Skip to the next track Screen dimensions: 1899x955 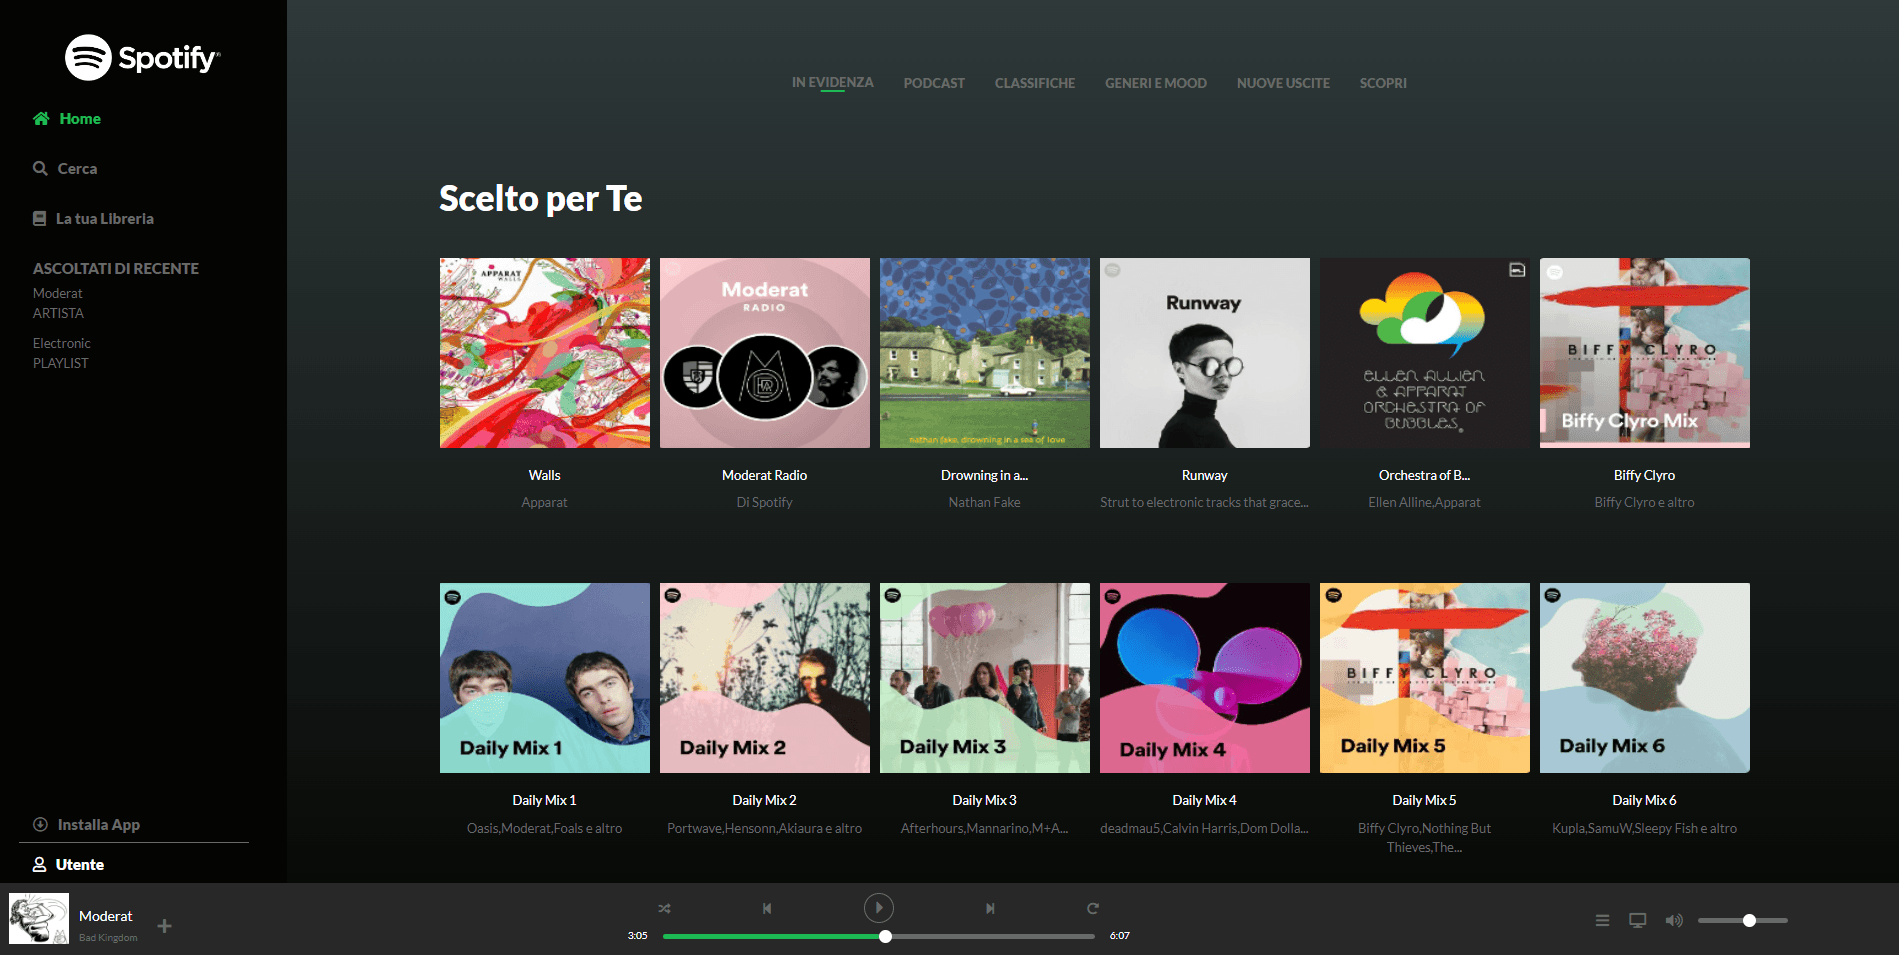click(989, 907)
